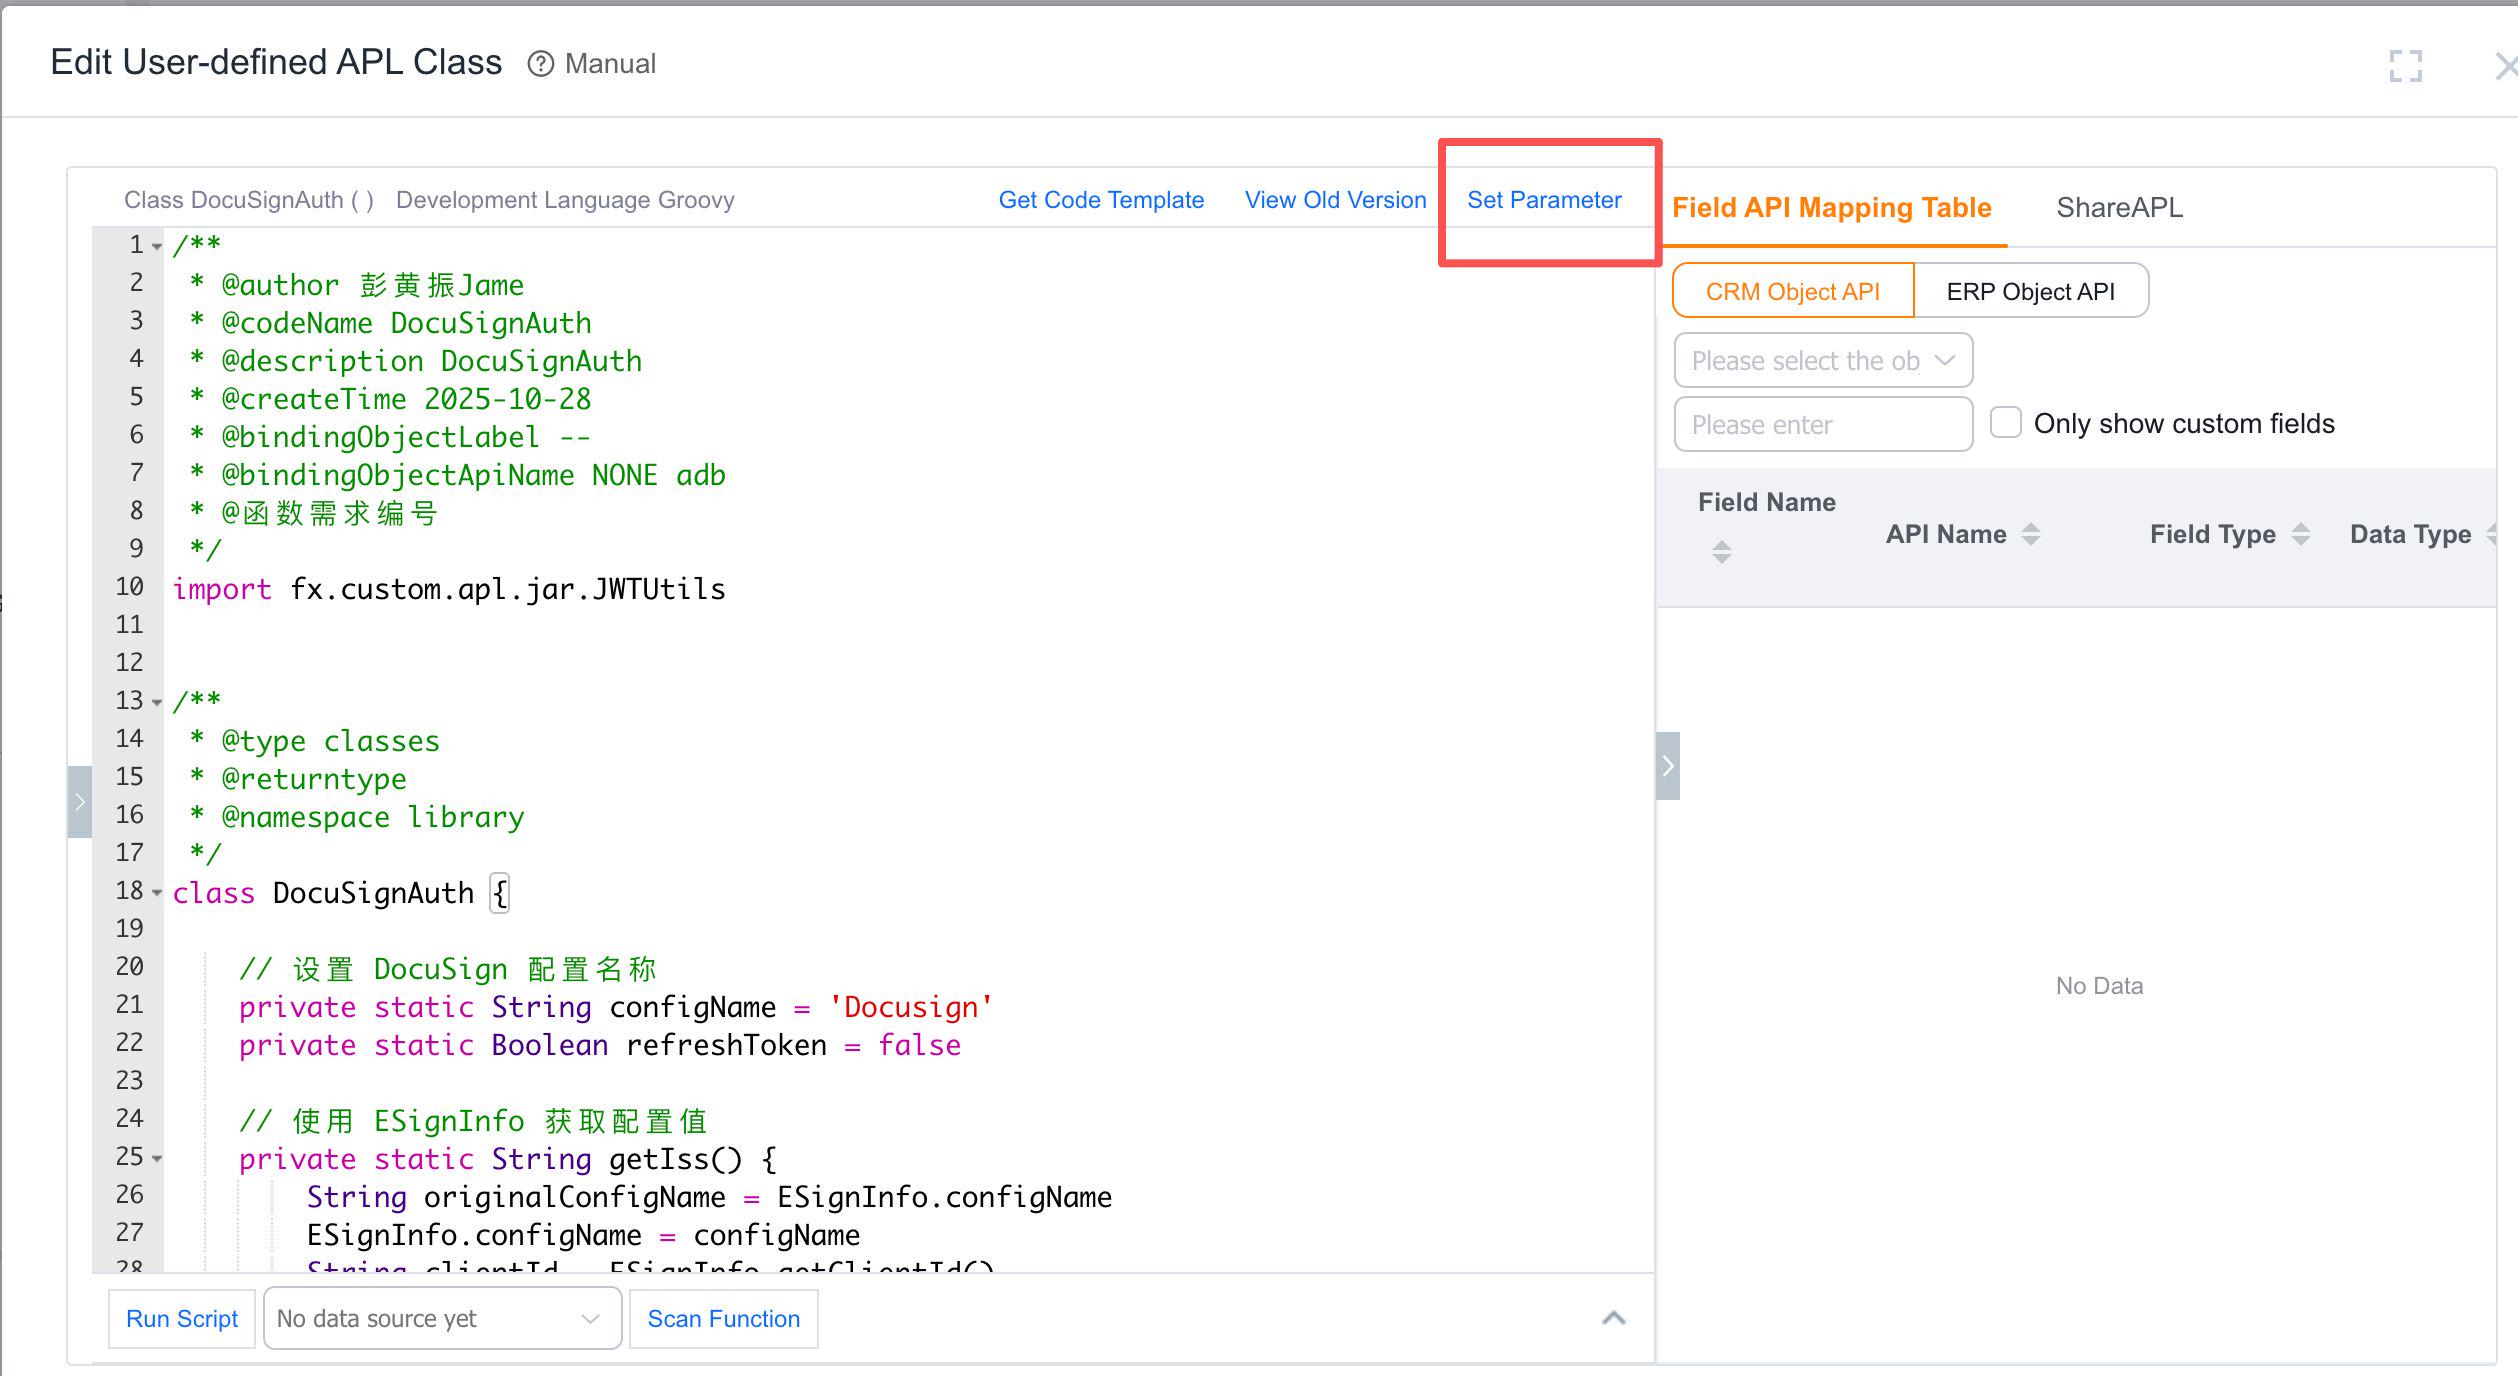
Task: Click the Run Script button
Action: [x=182, y=1318]
